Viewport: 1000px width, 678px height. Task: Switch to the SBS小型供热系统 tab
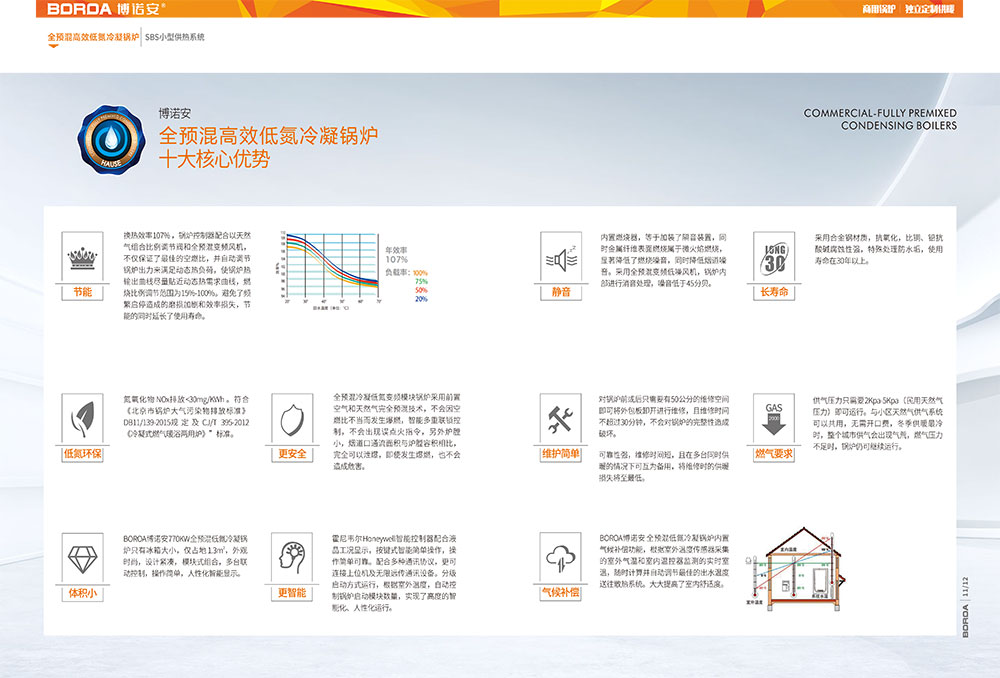click(x=175, y=36)
